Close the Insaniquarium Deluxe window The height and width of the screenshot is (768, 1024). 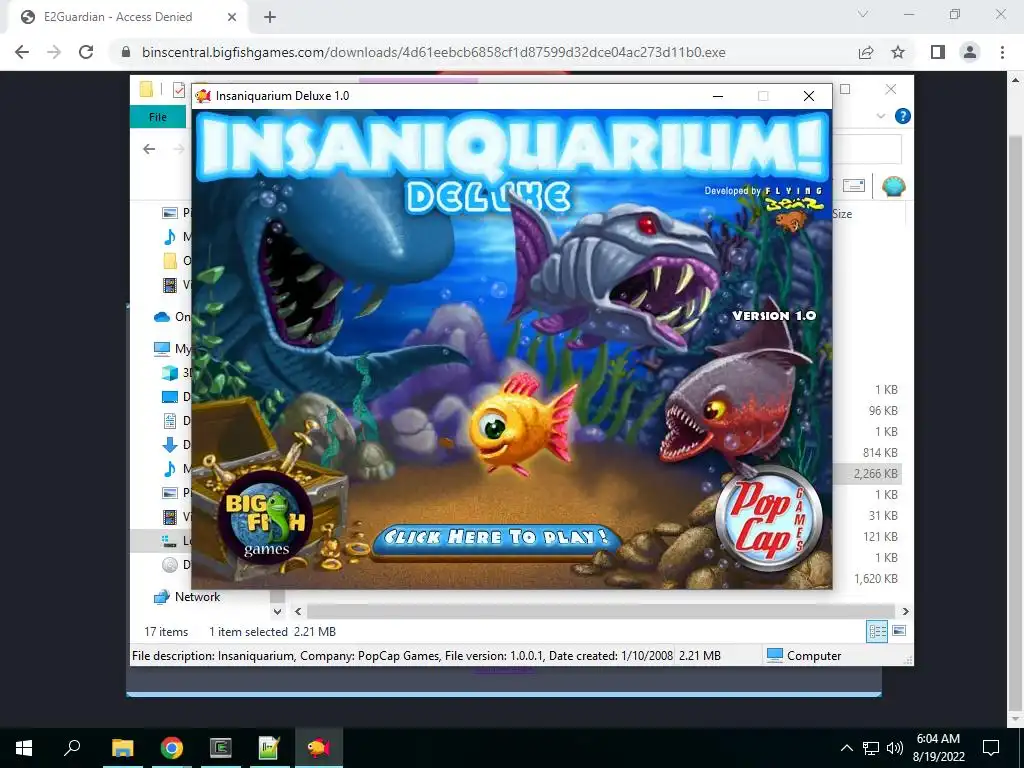(808, 96)
